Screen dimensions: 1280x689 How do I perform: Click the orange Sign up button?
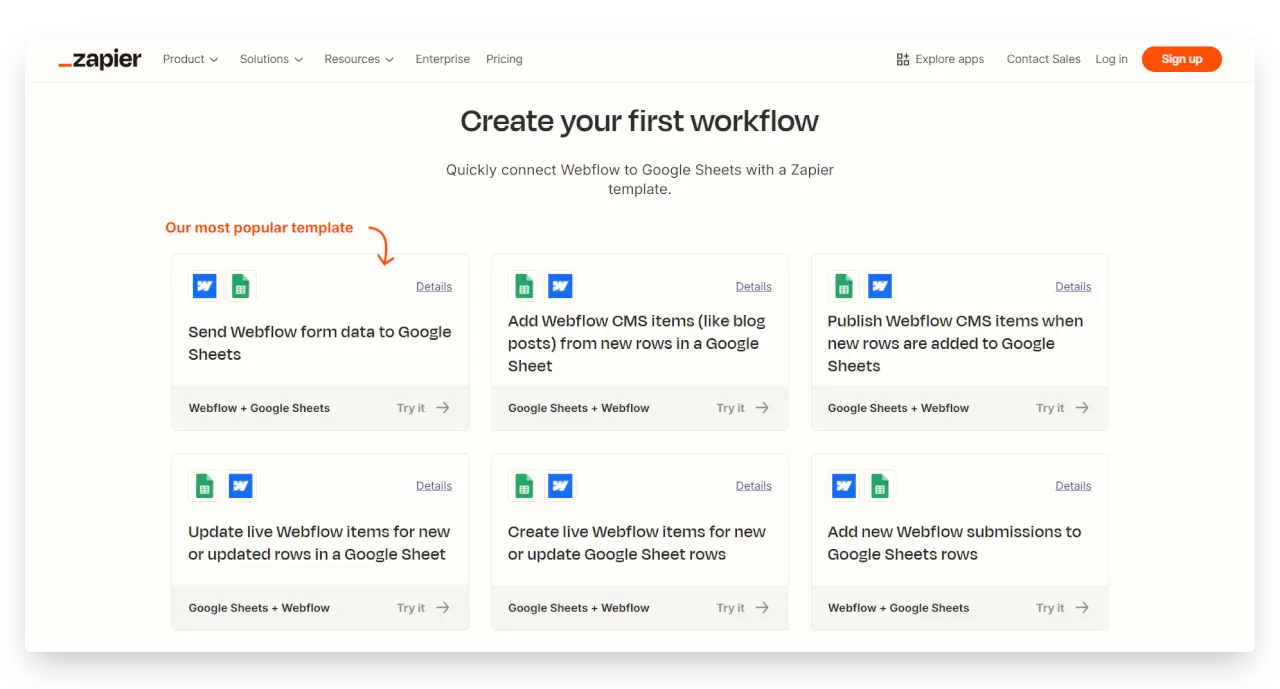(1181, 59)
